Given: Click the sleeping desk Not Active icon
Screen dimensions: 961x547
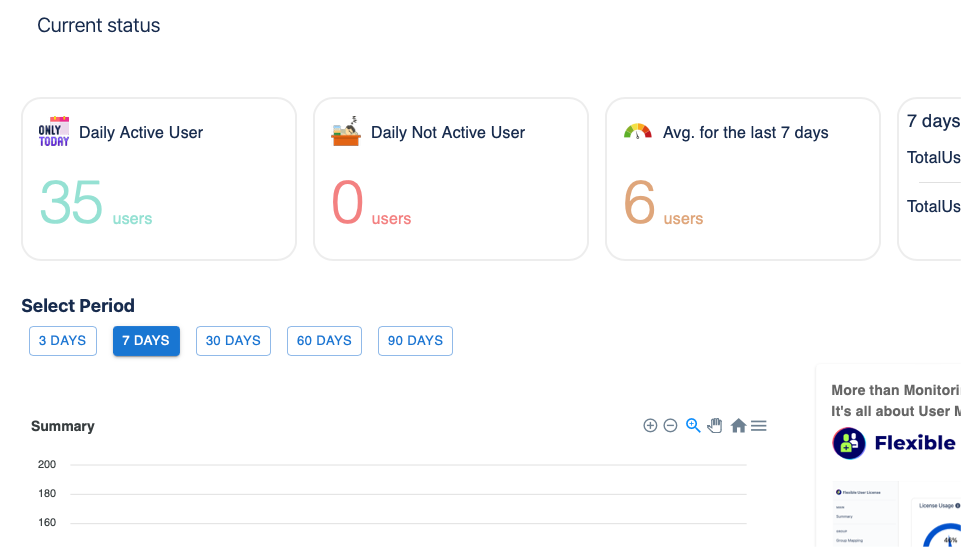Looking at the screenshot, I should click(346, 132).
